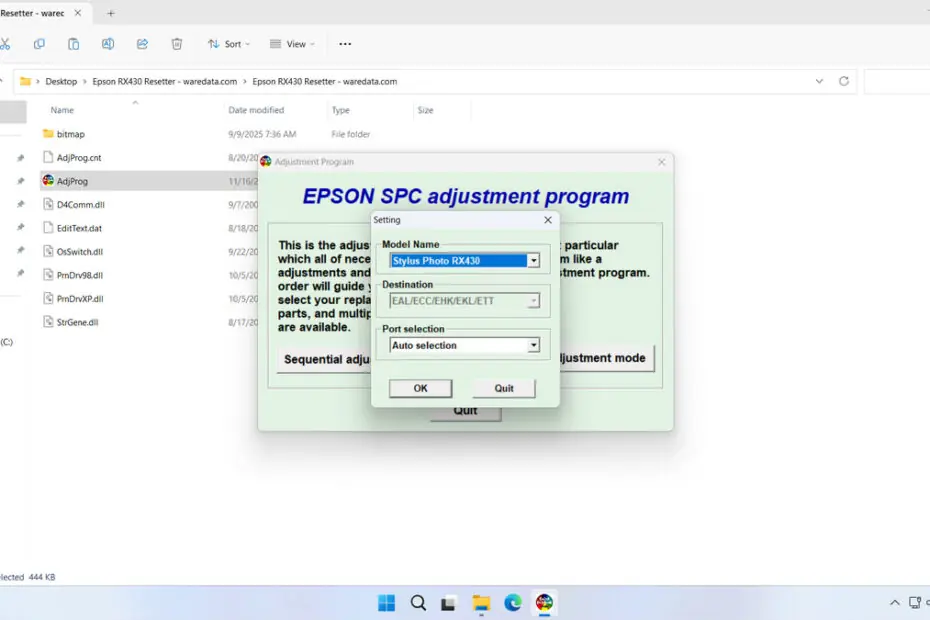Open the View dropdown in Explorer
The image size is (930, 620).
tap(292, 44)
